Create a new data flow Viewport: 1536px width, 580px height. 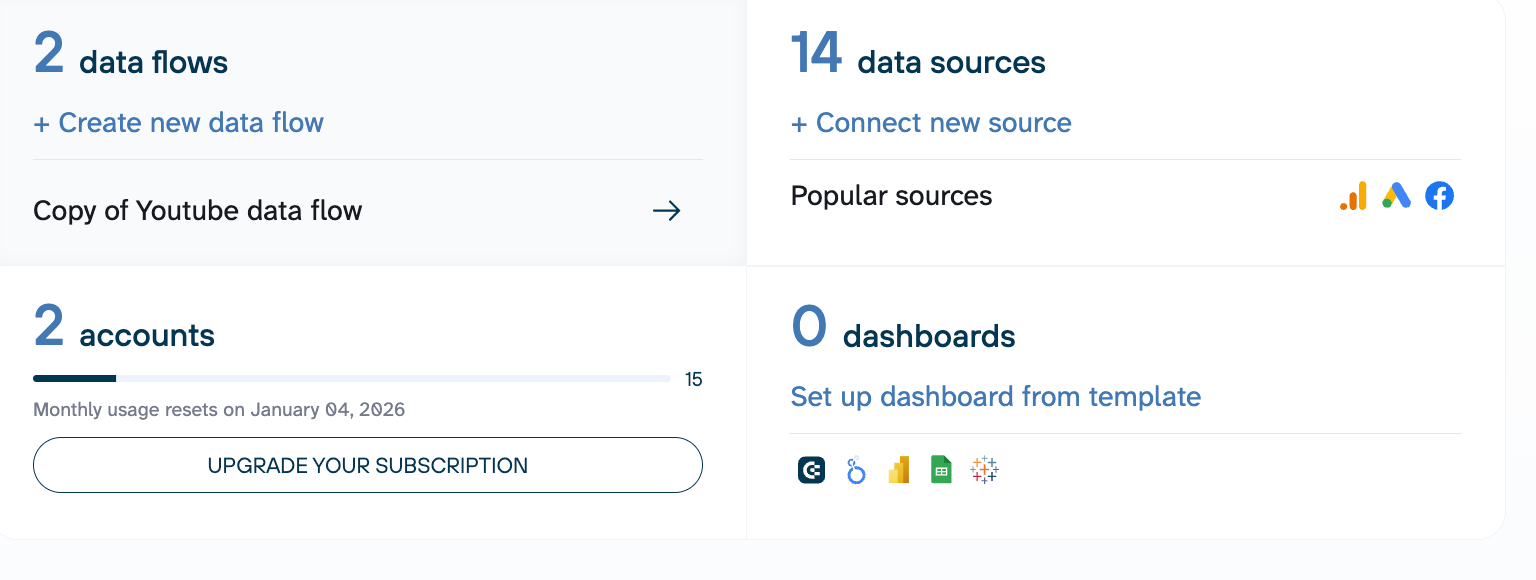[178, 123]
